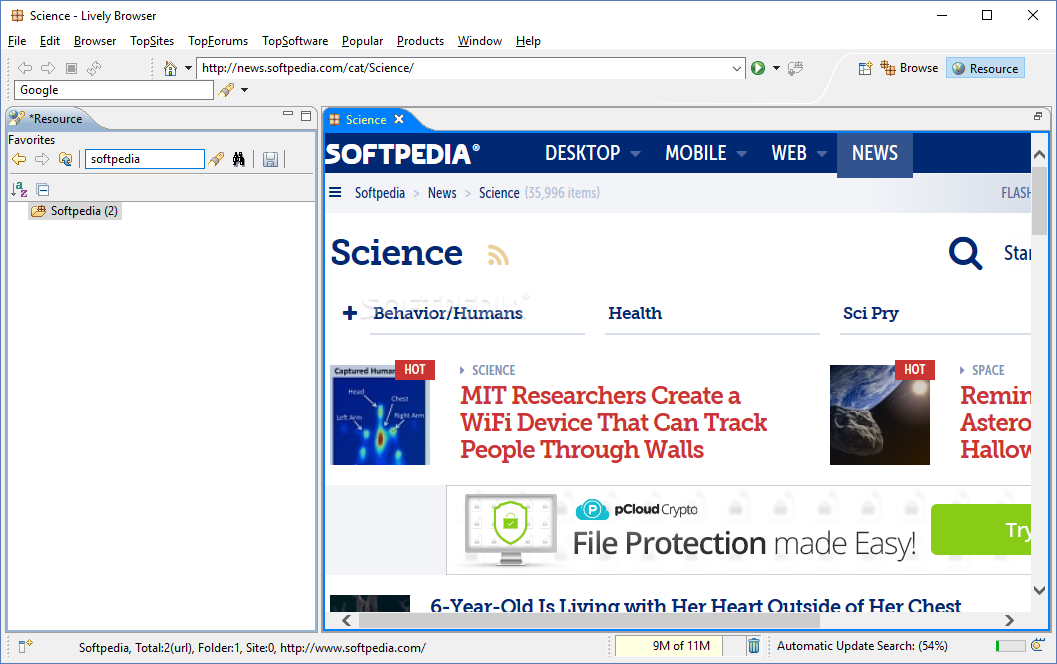Screen dimensions: 1057x664
Task: Click the NEWS navigation item
Action: point(874,153)
